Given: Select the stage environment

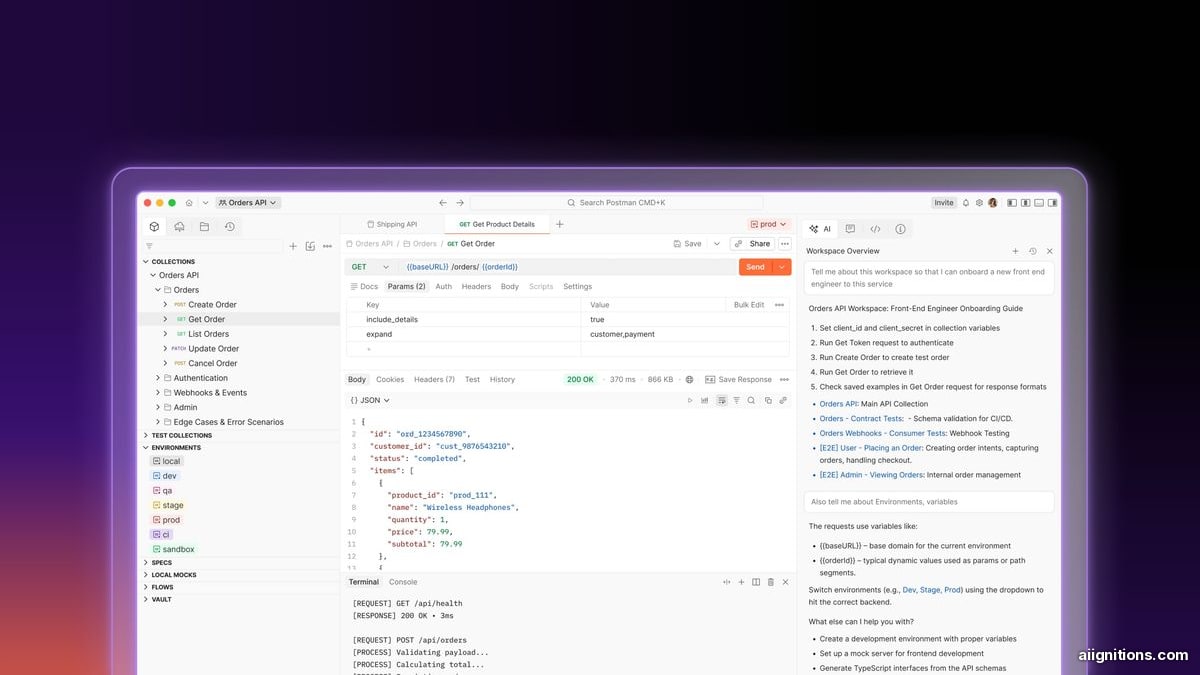Looking at the screenshot, I should click(167, 505).
